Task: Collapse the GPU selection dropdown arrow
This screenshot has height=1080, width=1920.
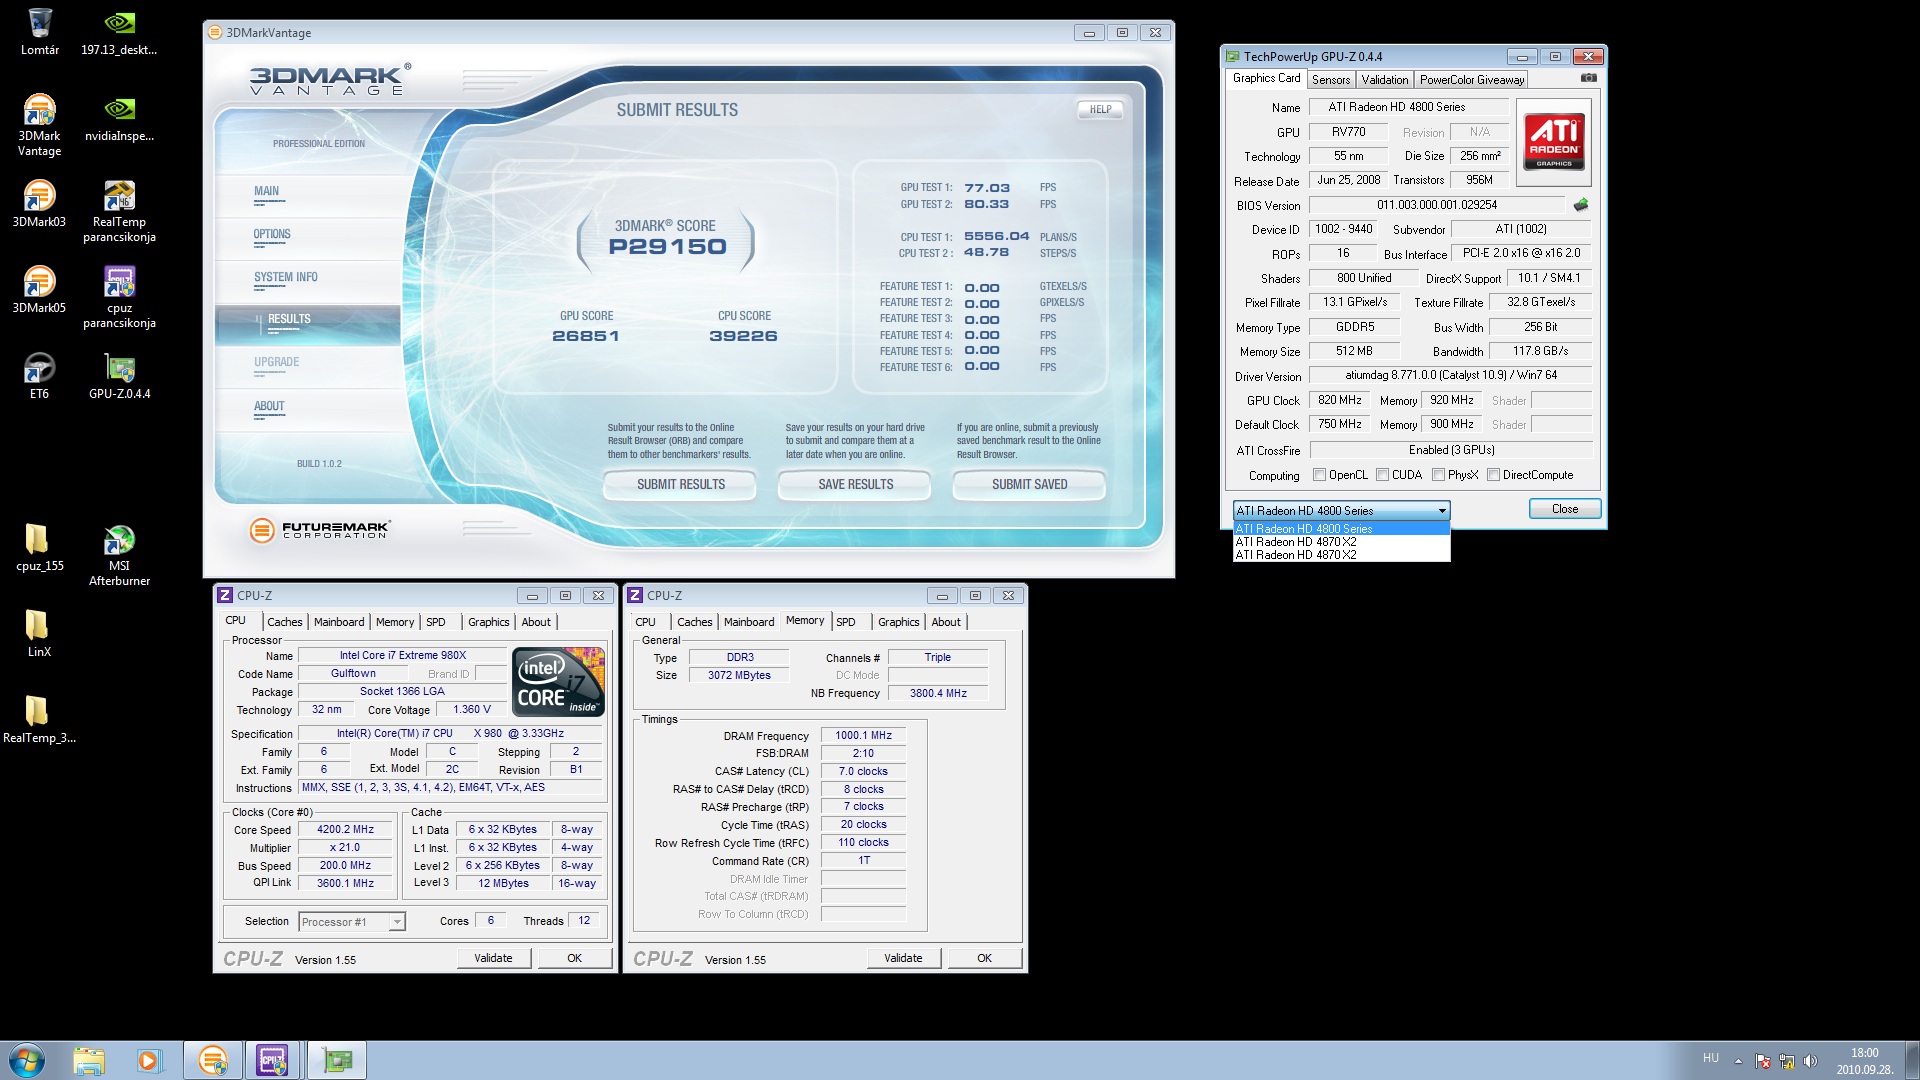Action: [1442, 511]
